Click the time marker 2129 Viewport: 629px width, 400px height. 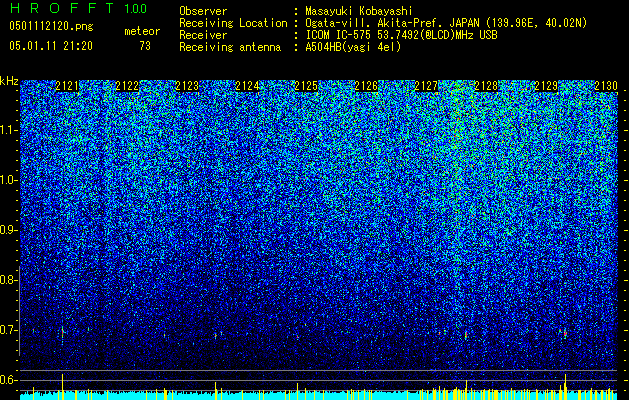click(x=546, y=86)
